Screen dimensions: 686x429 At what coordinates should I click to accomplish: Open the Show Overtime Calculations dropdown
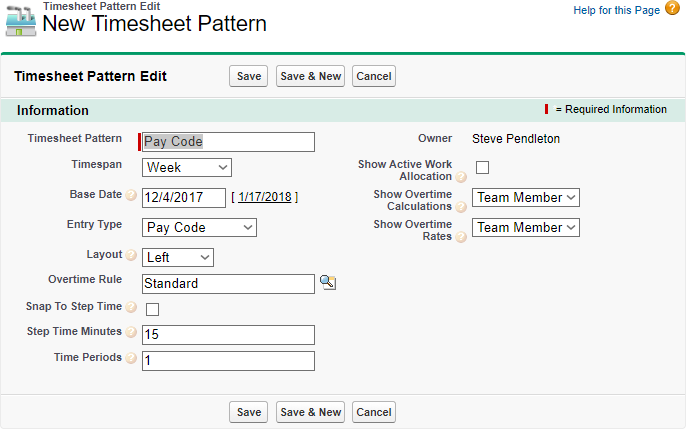(526, 197)
